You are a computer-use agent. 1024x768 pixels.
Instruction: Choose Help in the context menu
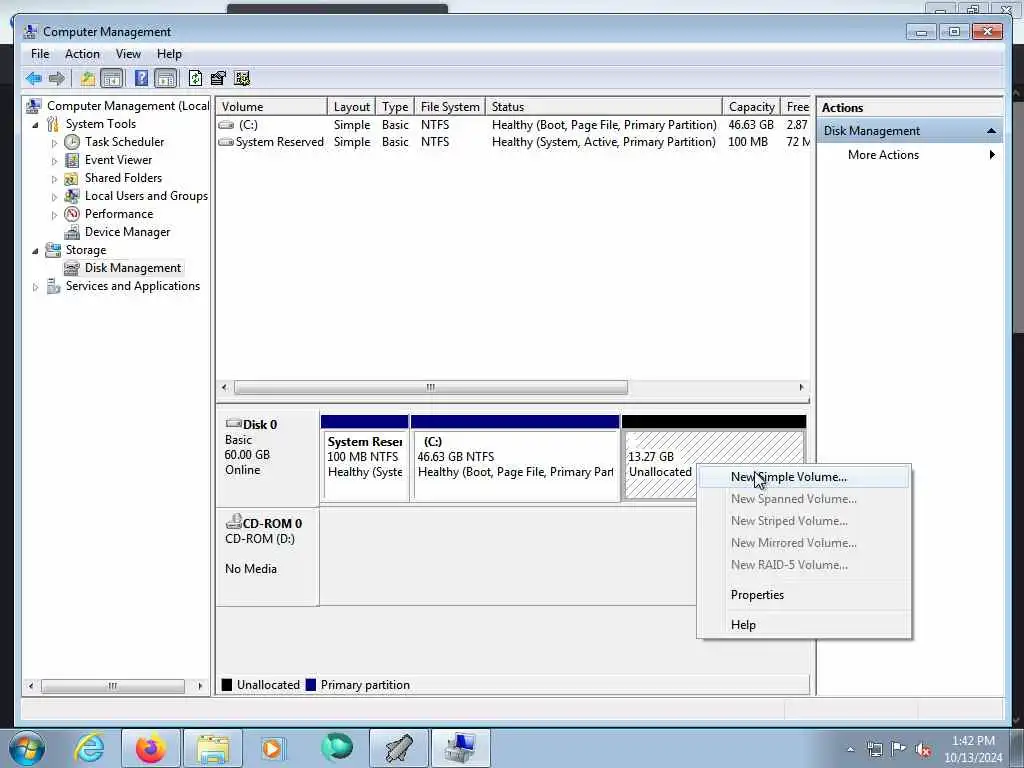804,625
